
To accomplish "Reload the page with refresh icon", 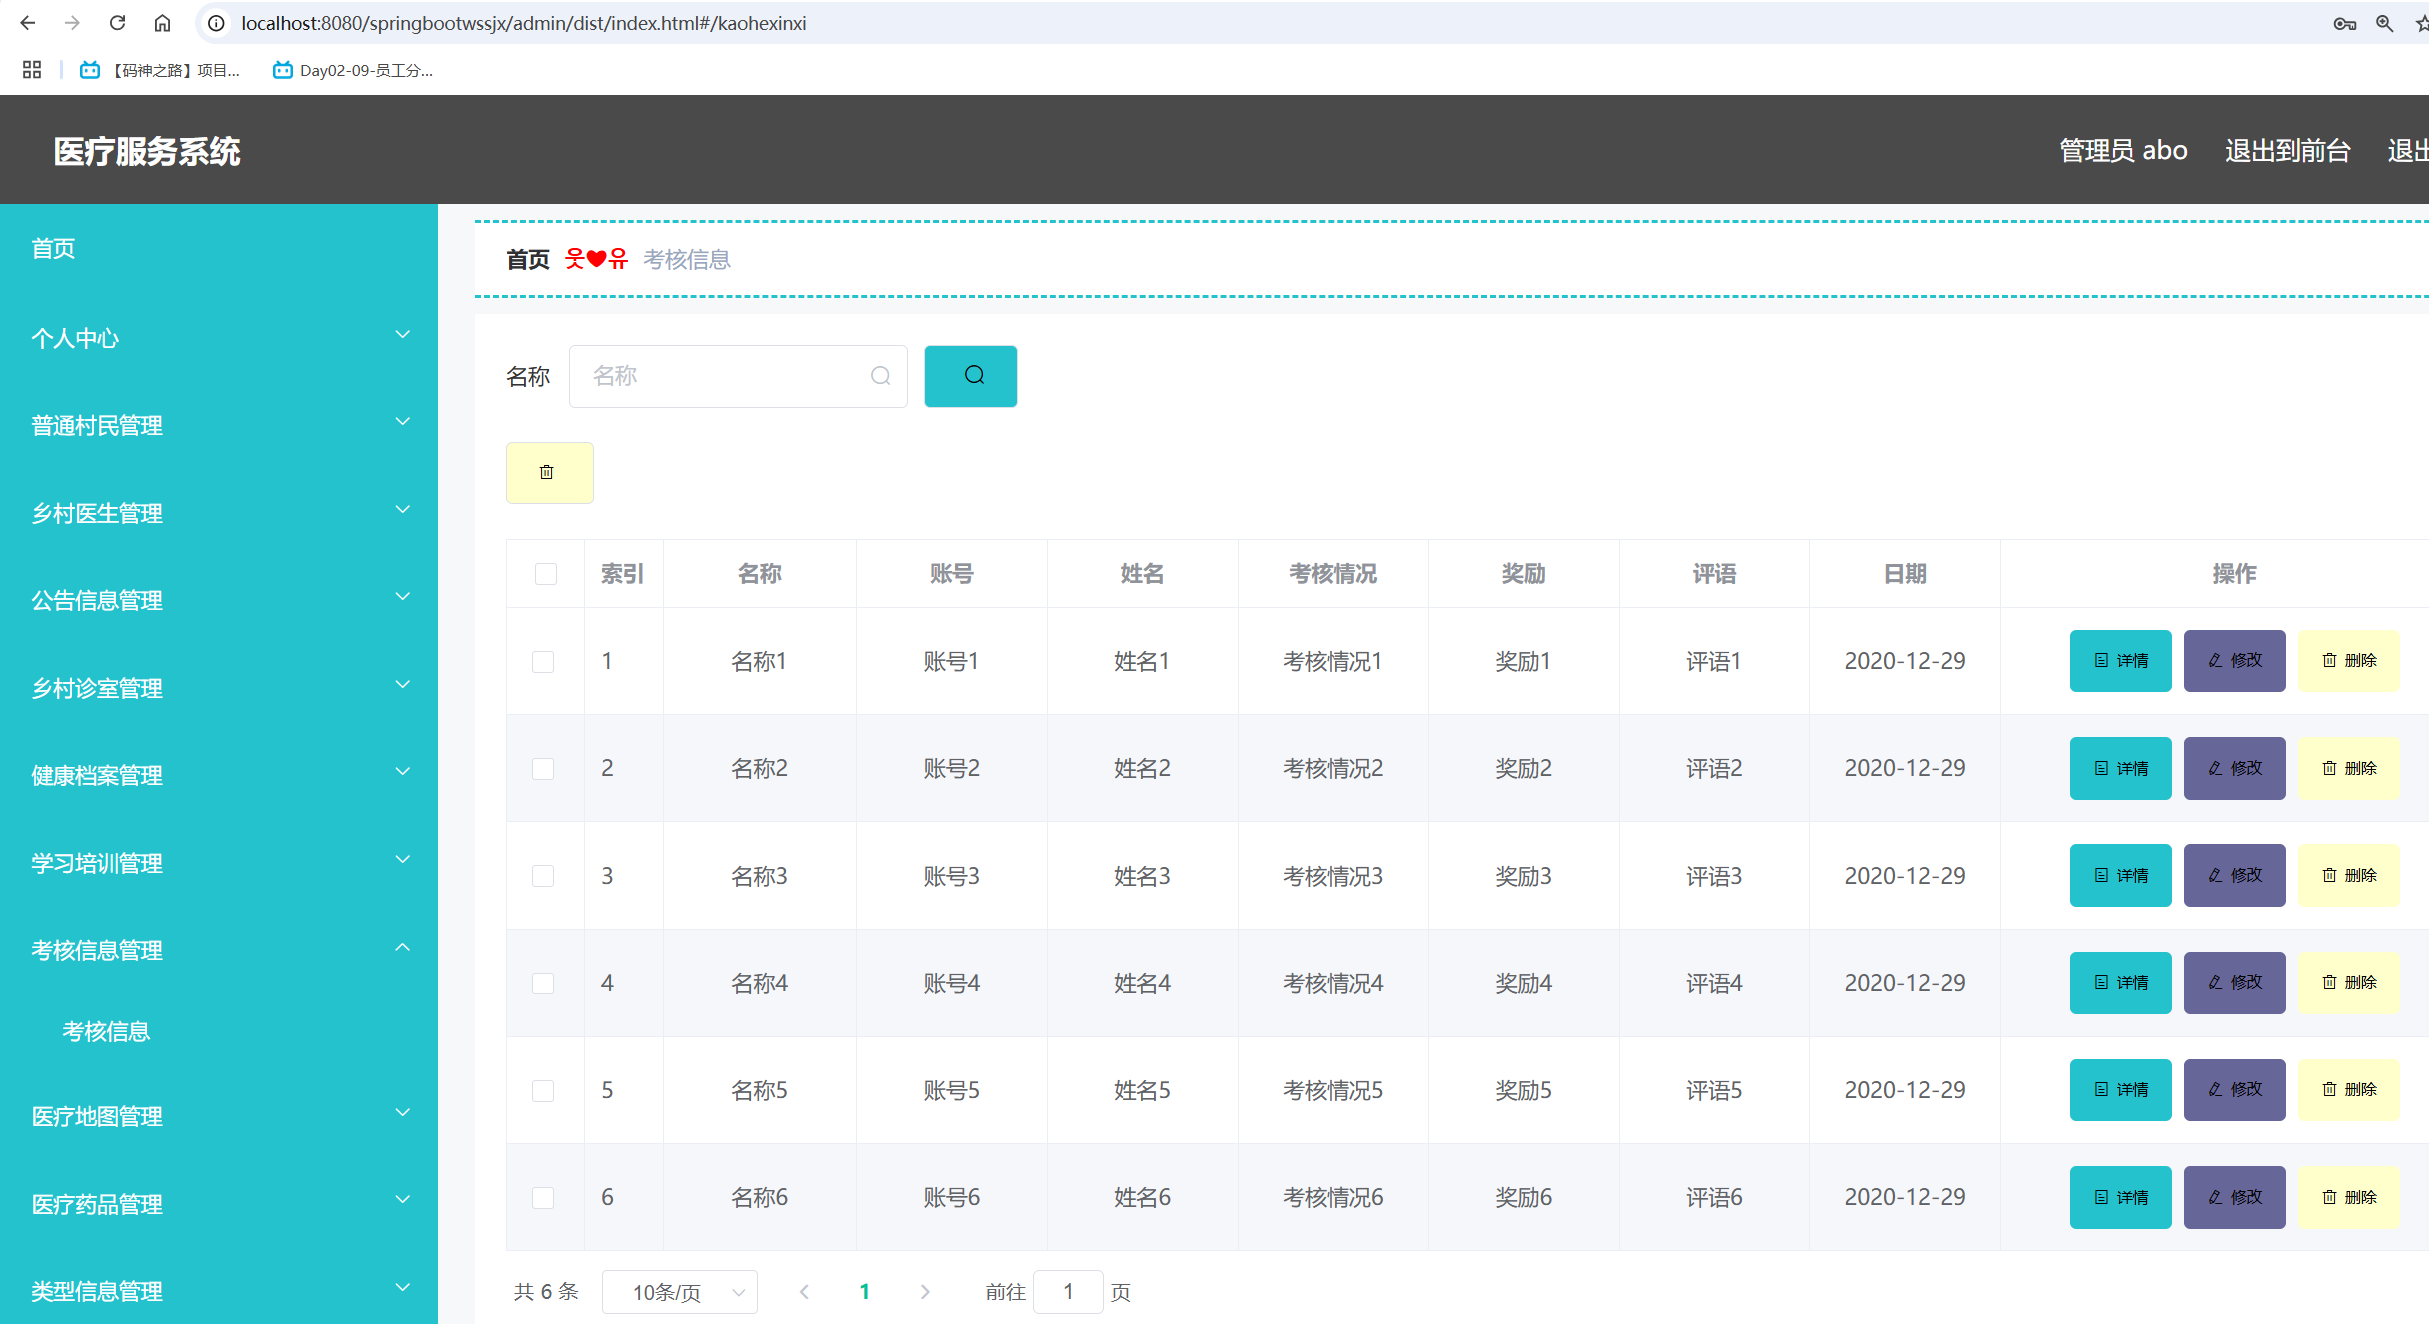I will click(117, 23).
